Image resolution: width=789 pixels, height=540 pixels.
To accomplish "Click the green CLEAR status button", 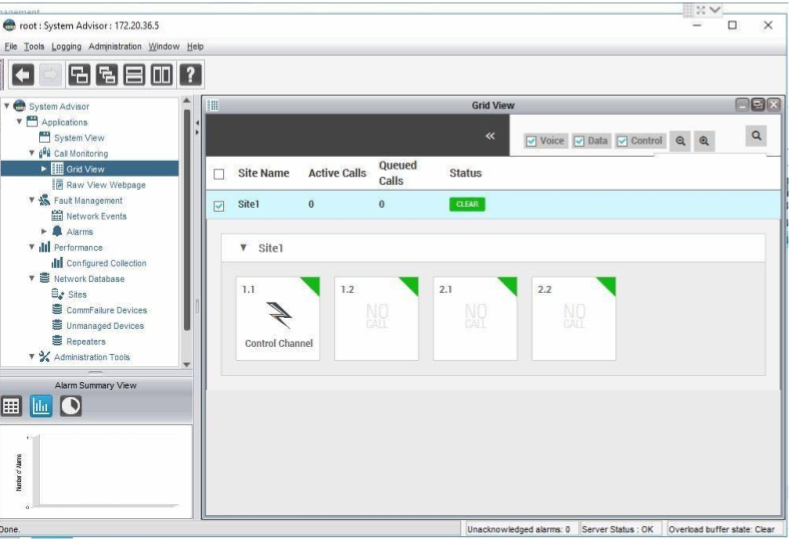I will pyautogui.click(x=466, y=204).
